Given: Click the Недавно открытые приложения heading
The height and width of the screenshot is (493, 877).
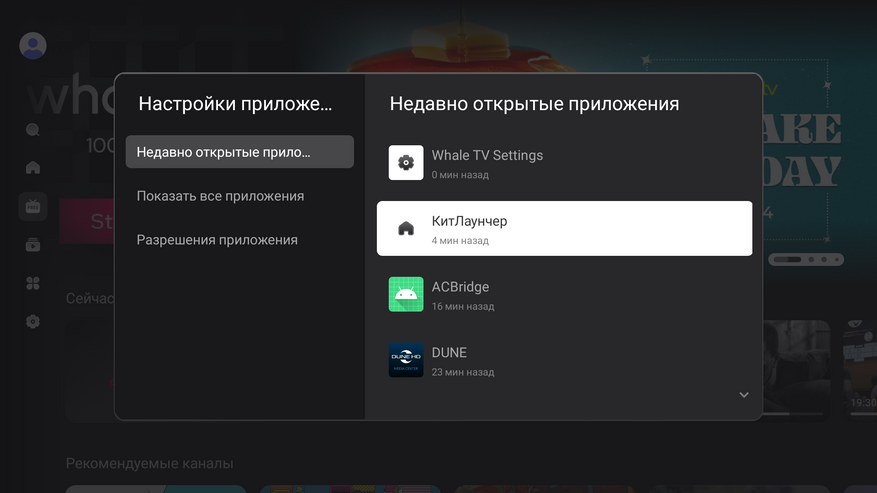Looking at the screenshot, I should pos(534,104).
